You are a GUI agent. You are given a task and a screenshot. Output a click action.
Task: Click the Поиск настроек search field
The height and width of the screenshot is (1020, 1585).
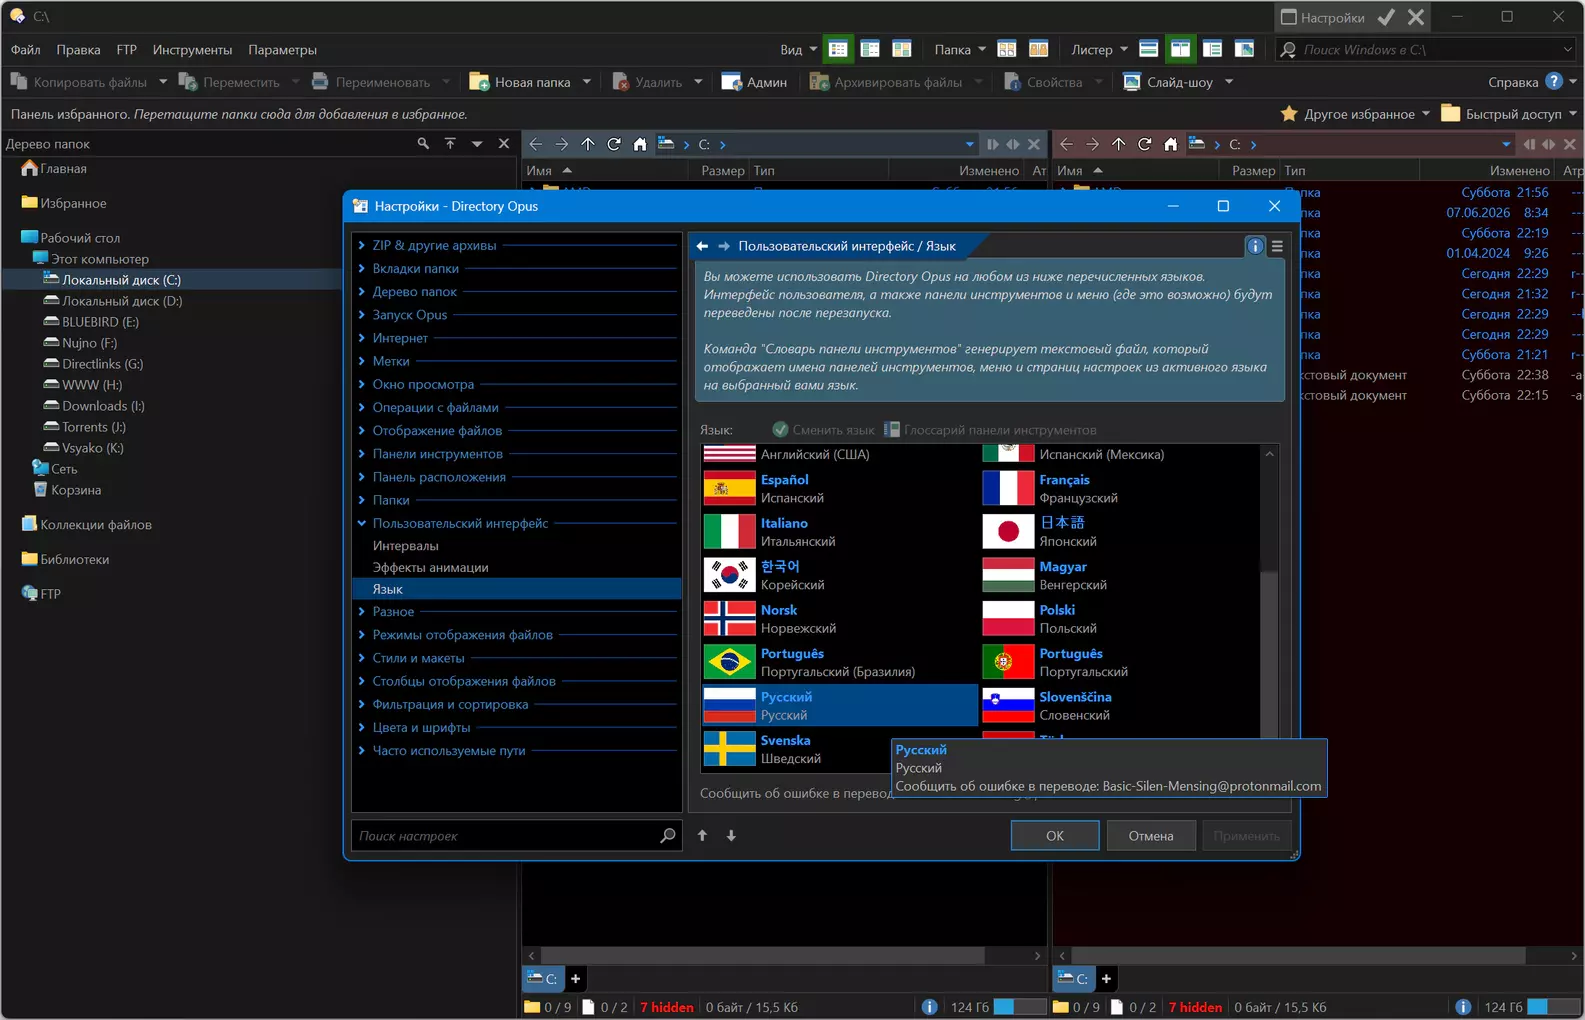pyautogui.click(x=507, y=836)
